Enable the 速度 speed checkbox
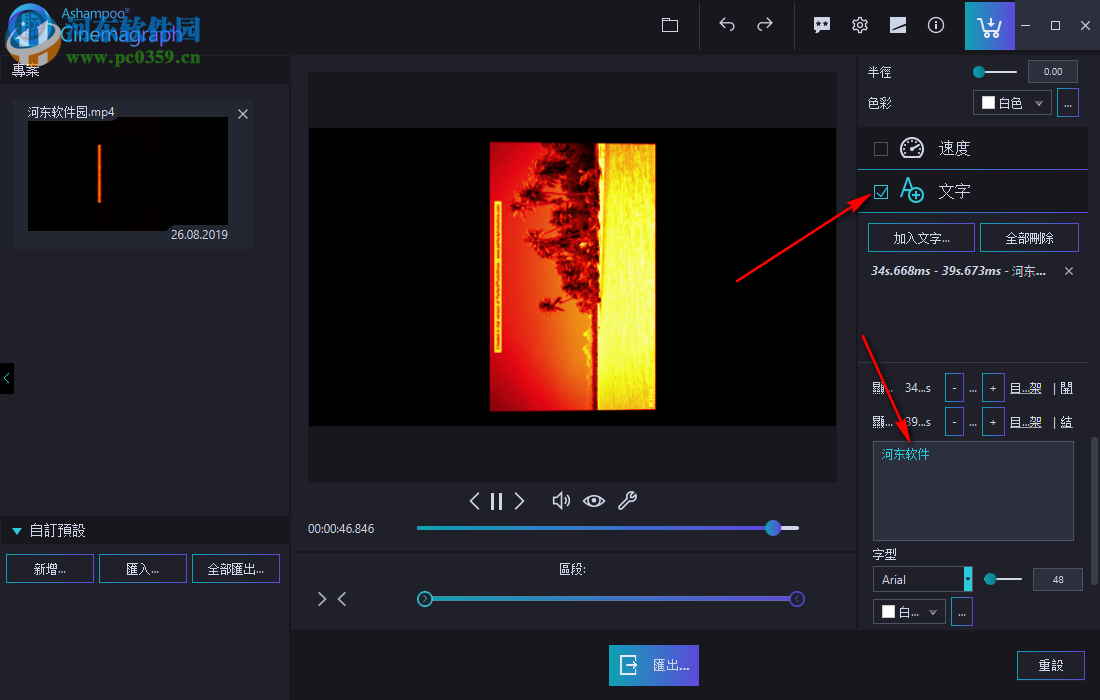 pos(880,147)
